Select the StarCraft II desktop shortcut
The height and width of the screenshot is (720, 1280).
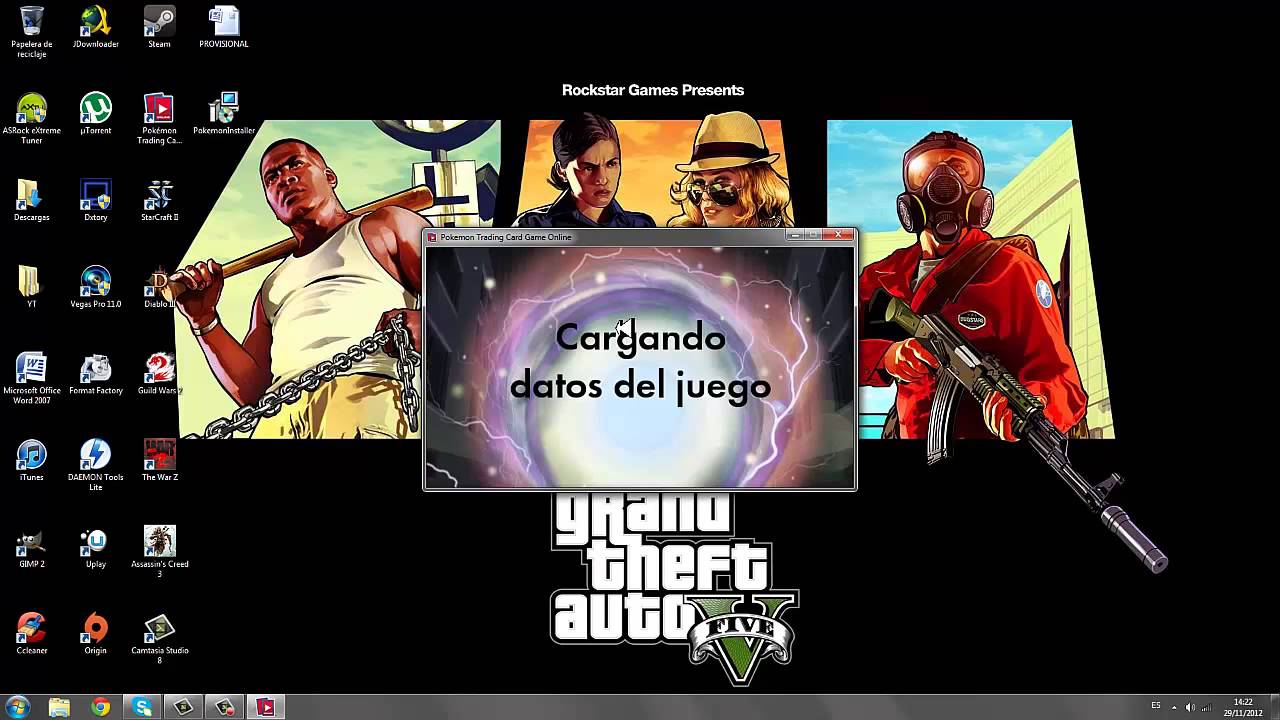159,200
